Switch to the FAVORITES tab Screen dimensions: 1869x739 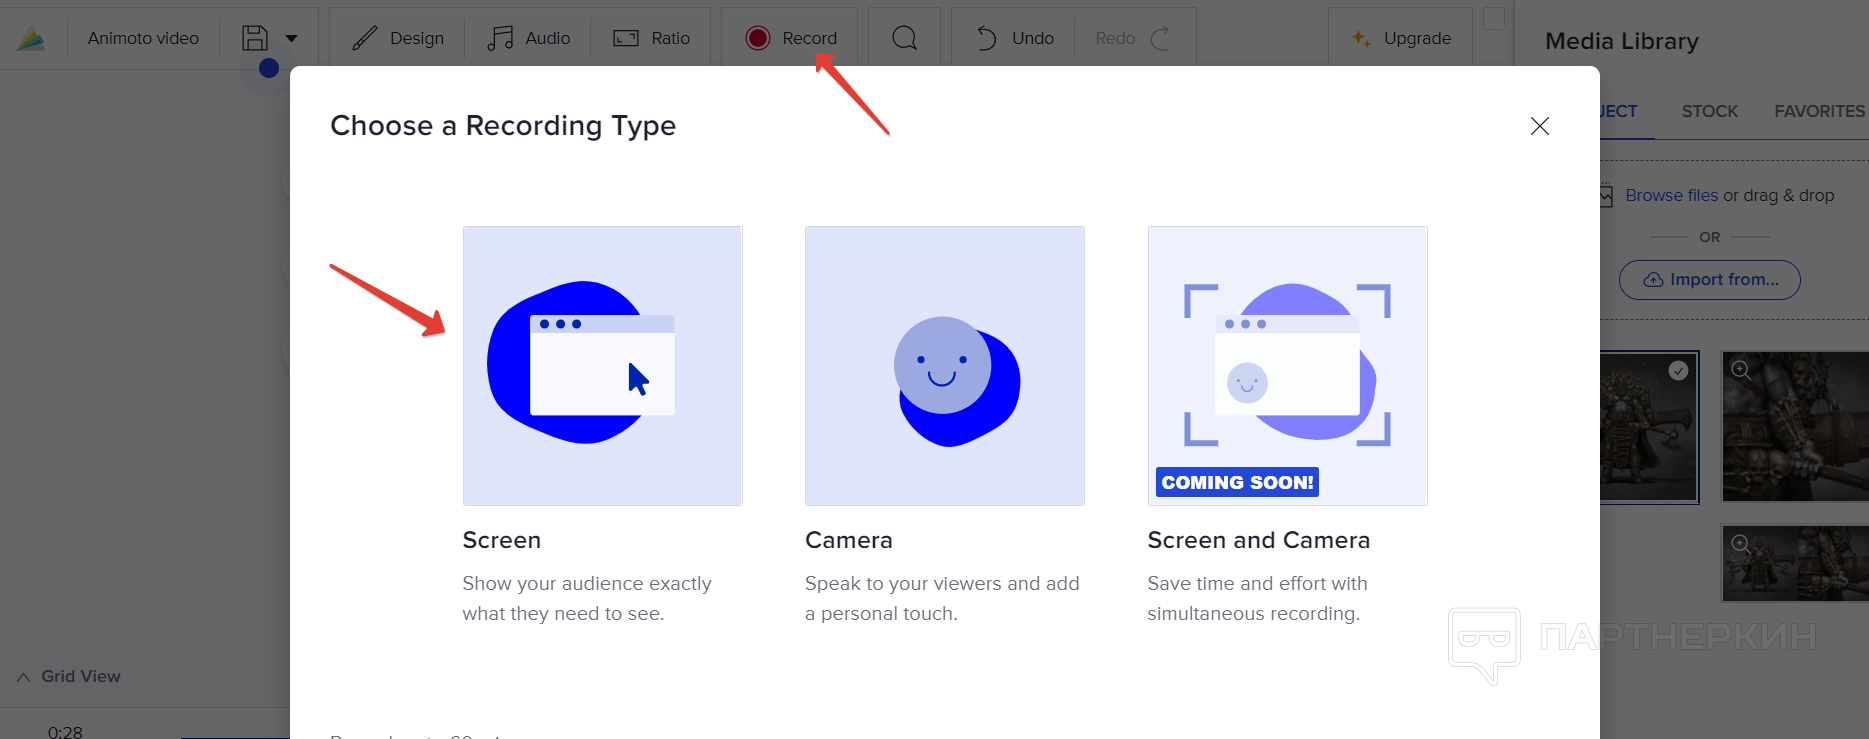click(1818, 111)
